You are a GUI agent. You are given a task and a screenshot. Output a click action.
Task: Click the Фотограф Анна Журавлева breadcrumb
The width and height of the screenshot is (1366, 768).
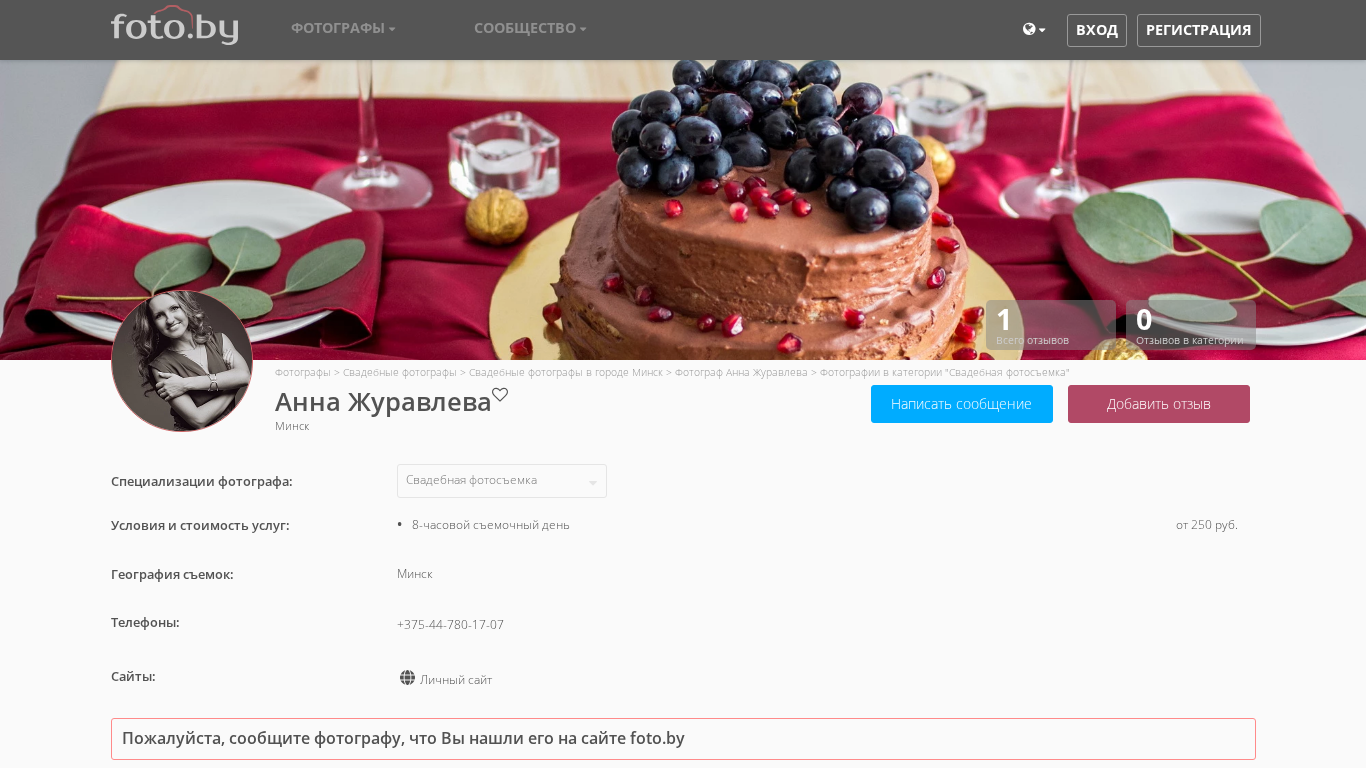click(741, 372)
